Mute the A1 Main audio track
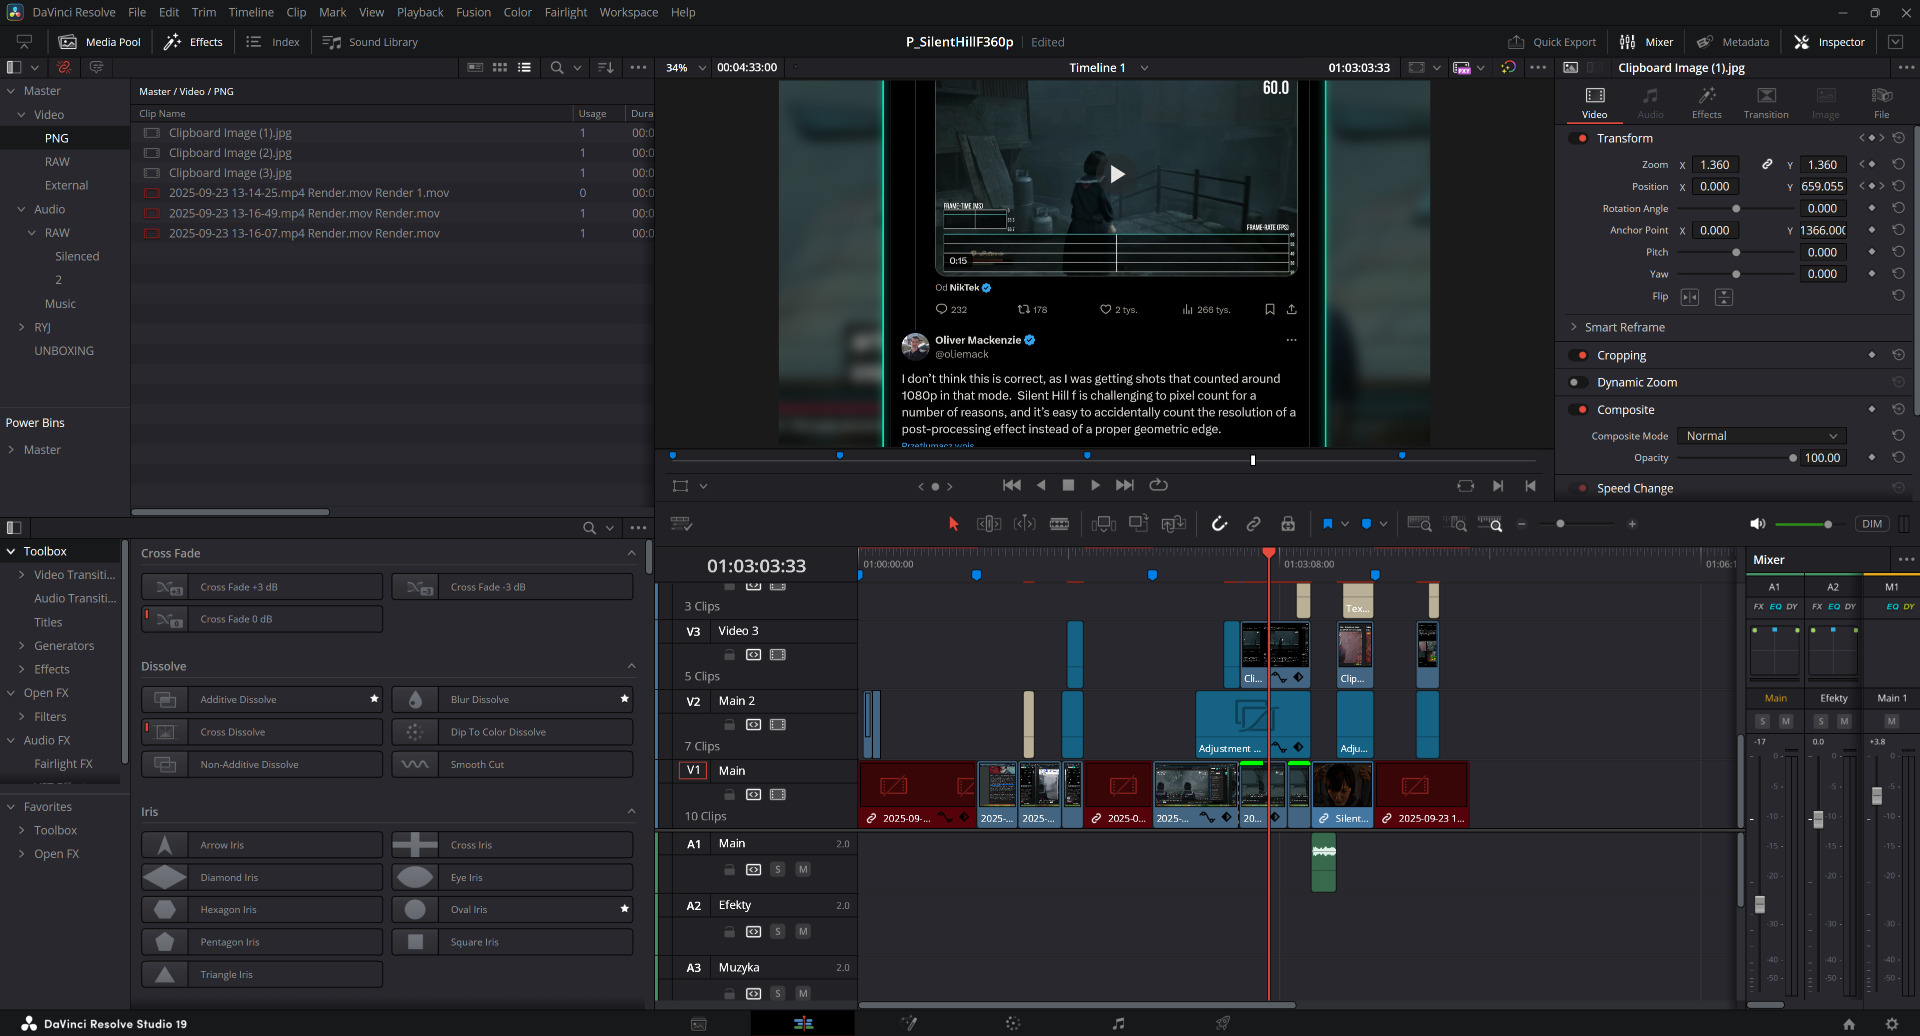1920x1036 pixels. (x=803, y=870)
